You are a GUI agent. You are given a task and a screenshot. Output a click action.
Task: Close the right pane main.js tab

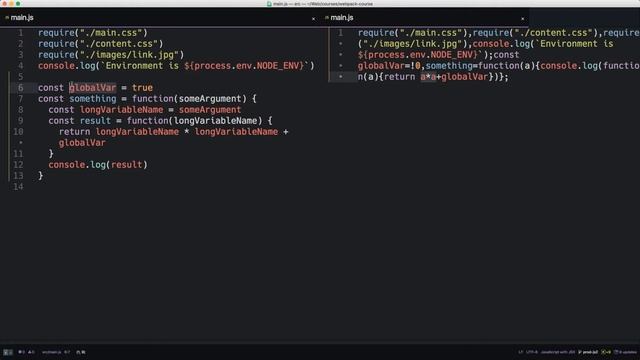click(522, 18)
